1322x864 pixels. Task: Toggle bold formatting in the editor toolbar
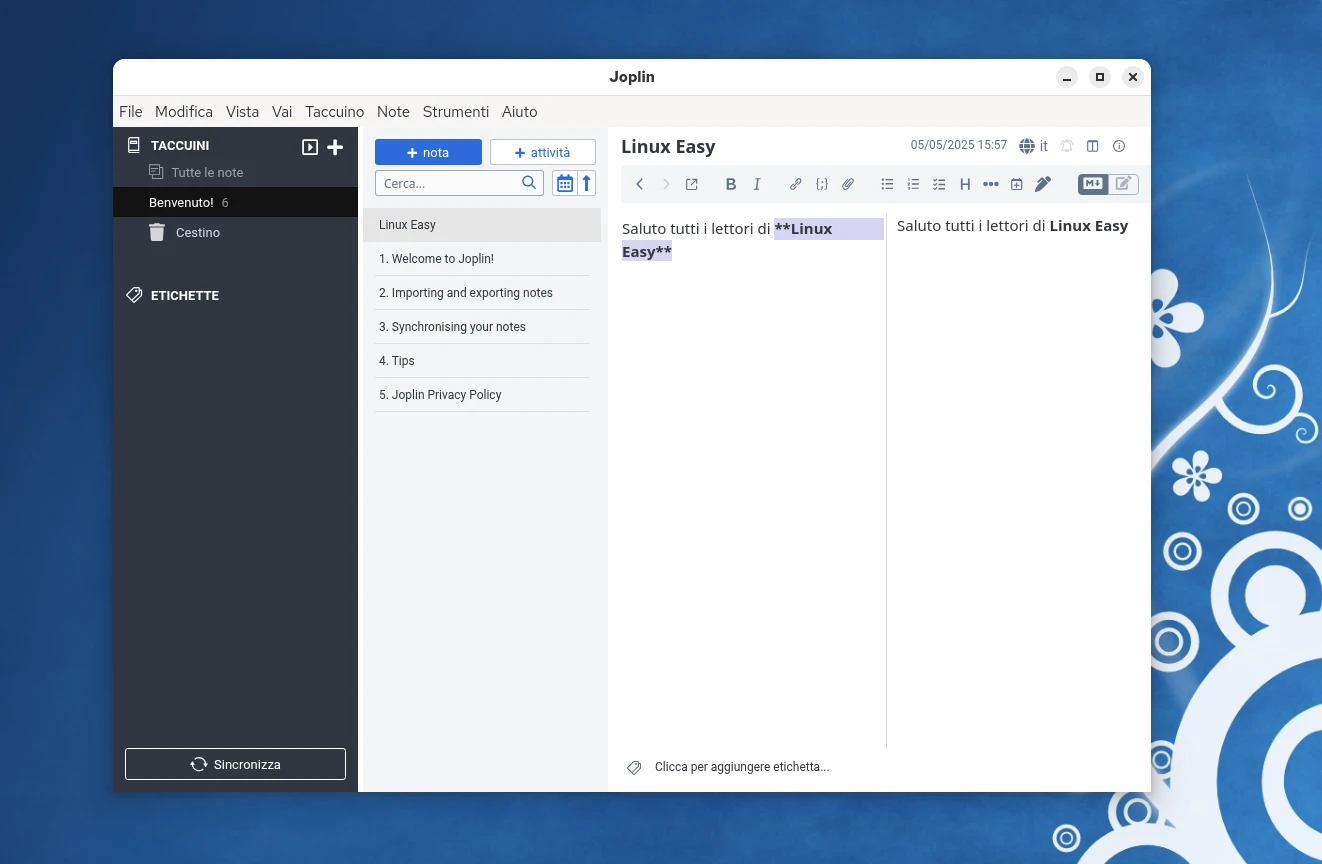pyautogui.click(x=731, y=184)
